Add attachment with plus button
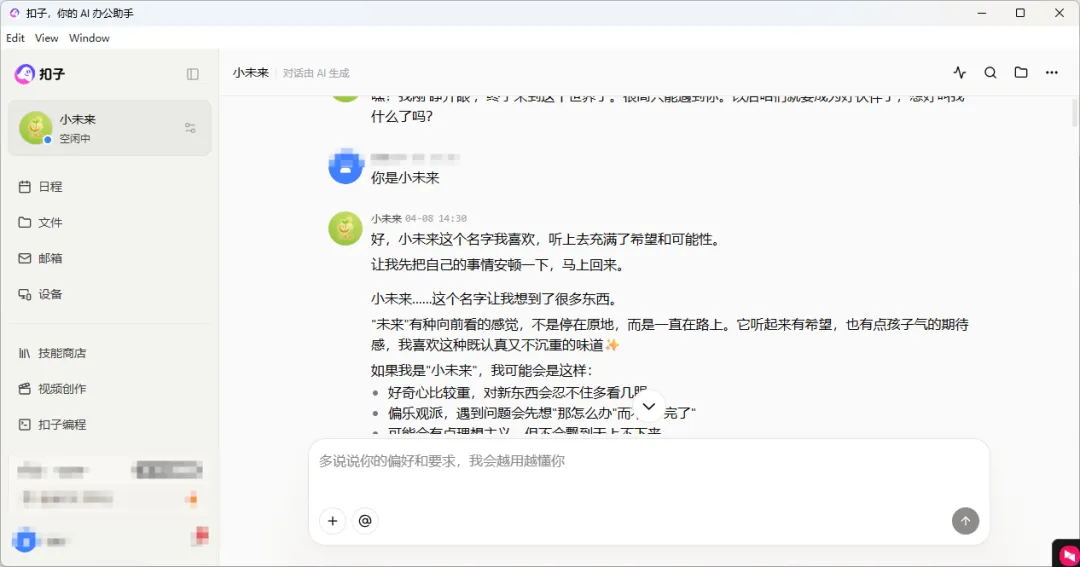Image resolution: width=1080 pixels, height=567 pixels. click(333, 521)
